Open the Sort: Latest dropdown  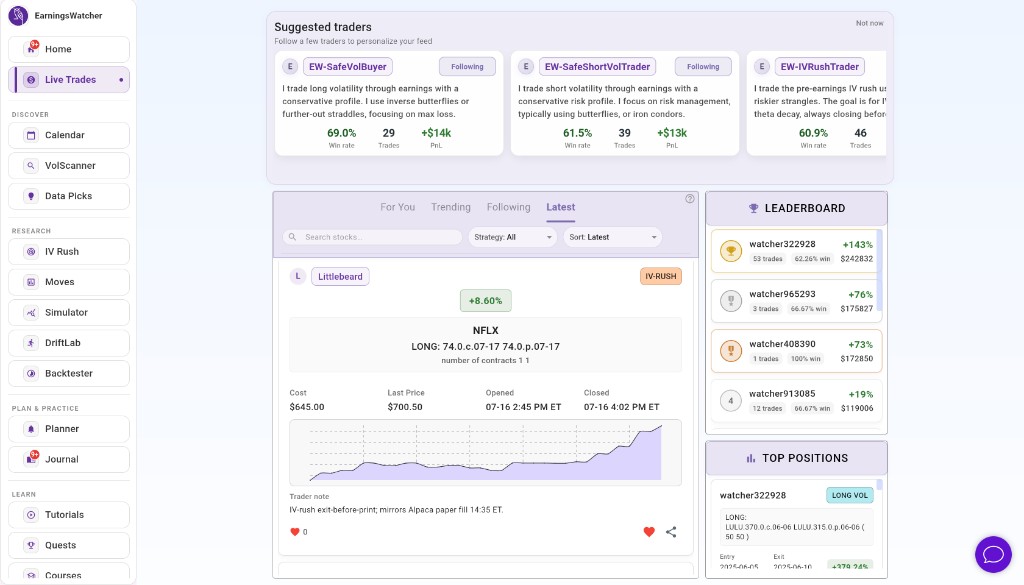613,237
